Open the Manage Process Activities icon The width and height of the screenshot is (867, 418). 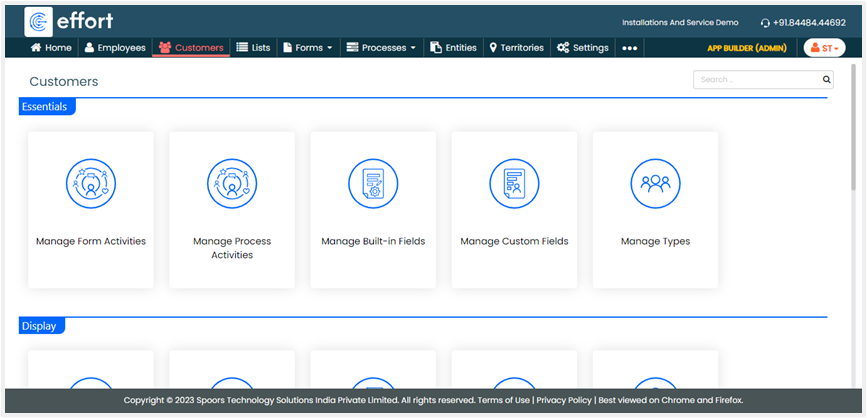pos(232,184)
